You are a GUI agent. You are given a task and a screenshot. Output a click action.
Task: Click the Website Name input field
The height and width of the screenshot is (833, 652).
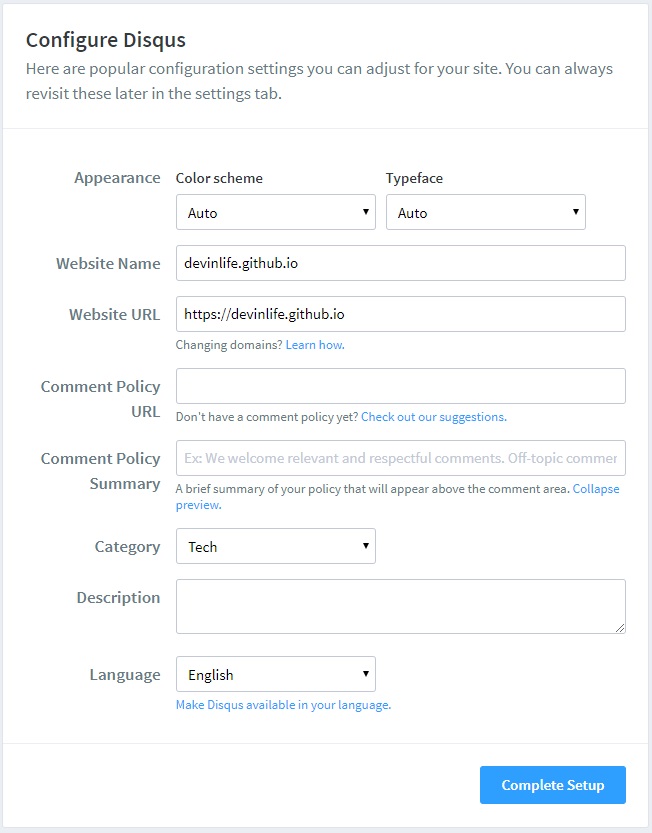point(401,263)
